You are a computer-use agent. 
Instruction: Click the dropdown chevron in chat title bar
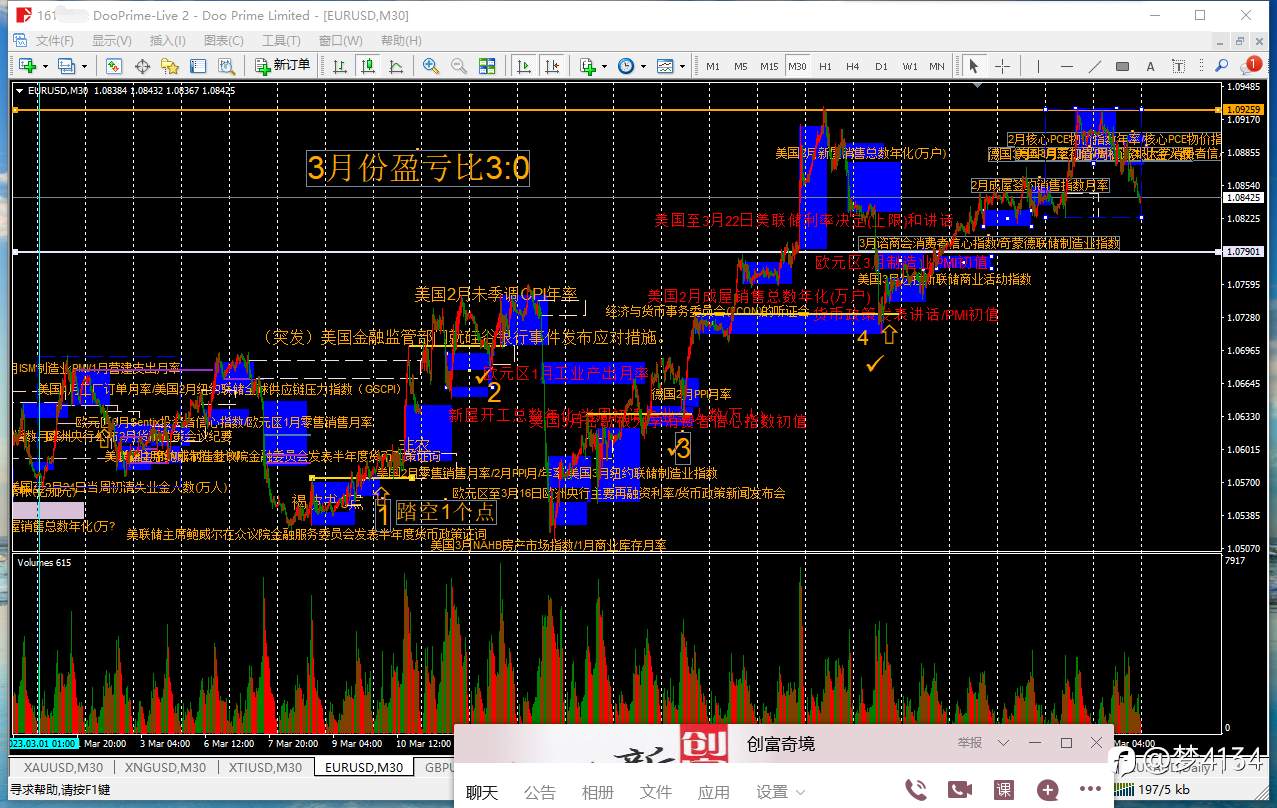(1003, 743)
